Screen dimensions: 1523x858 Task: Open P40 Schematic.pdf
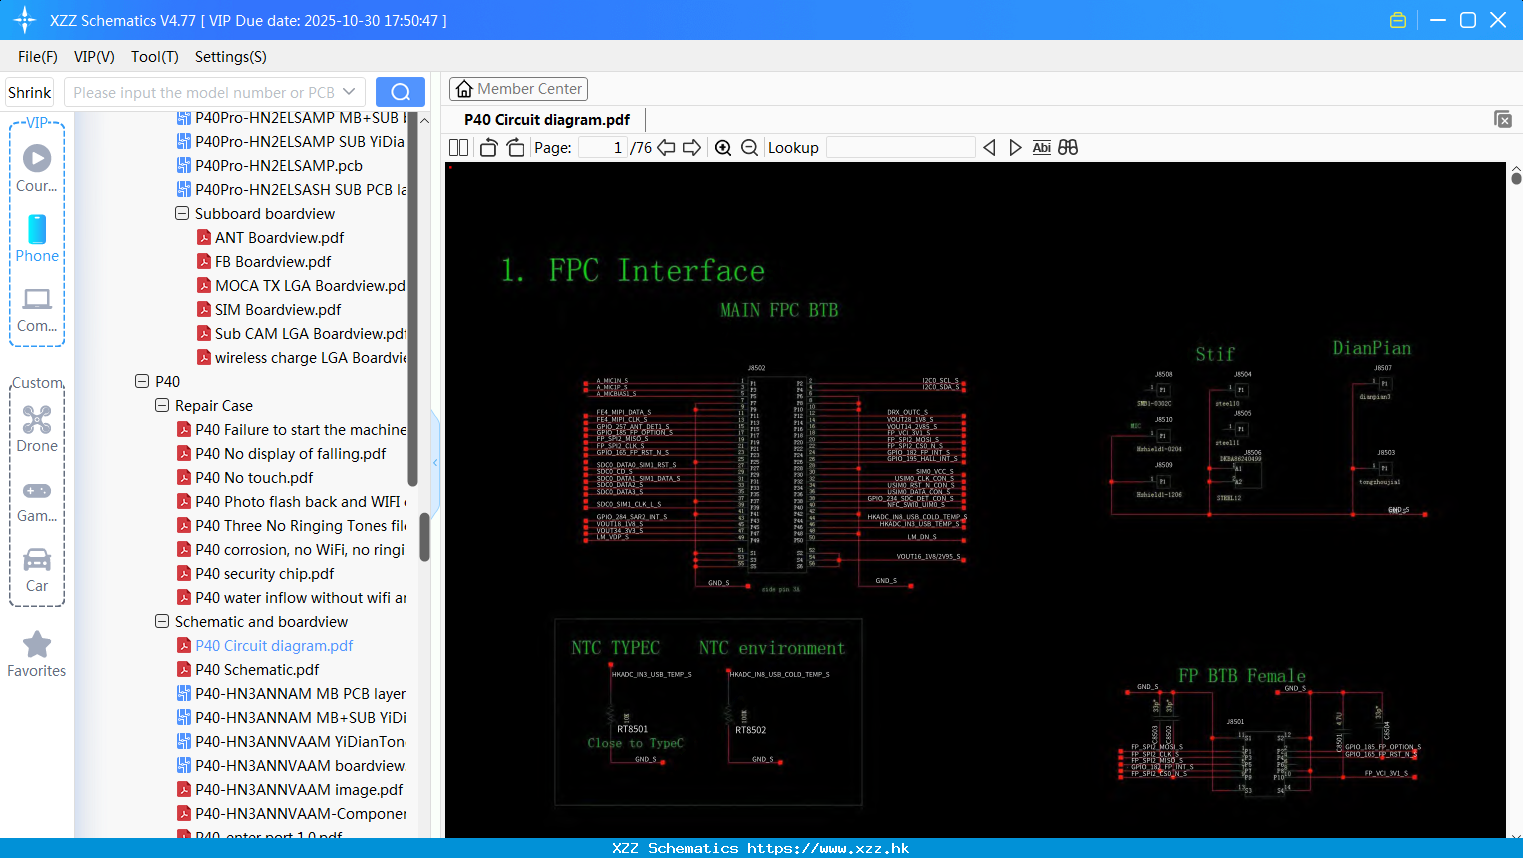(257, 670)
